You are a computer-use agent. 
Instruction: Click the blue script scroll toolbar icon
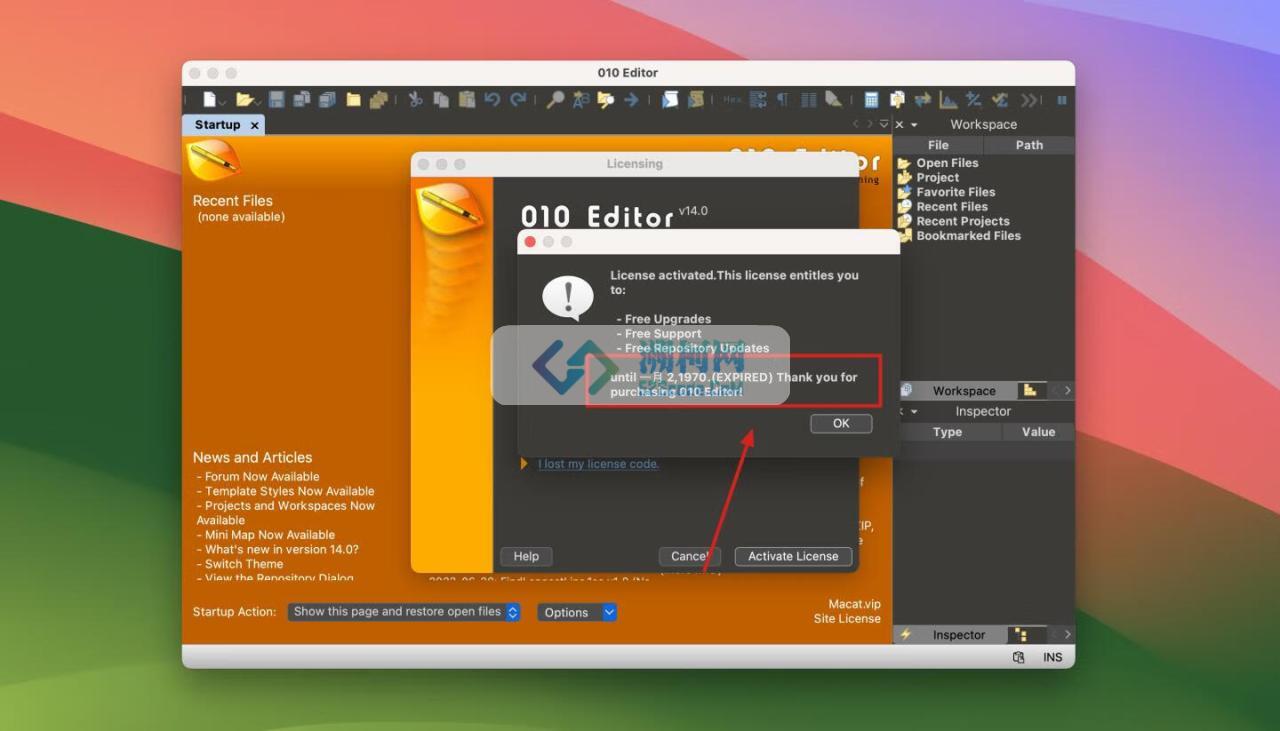tap(670, 99)
